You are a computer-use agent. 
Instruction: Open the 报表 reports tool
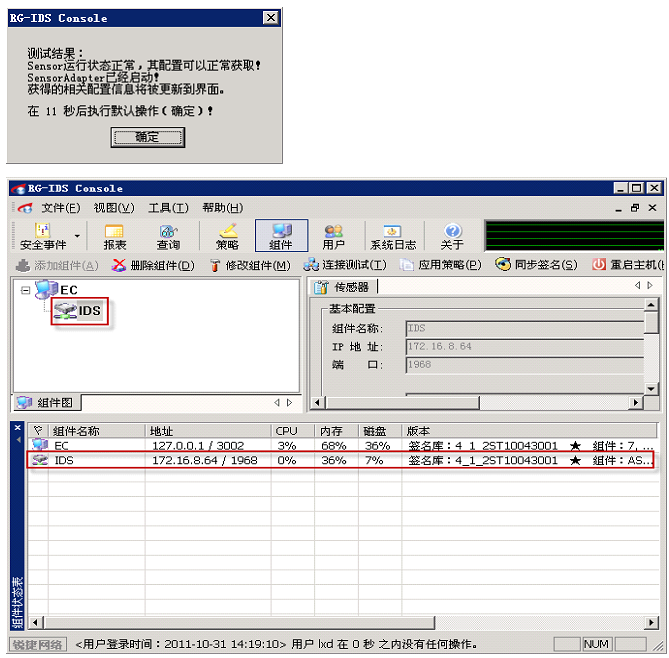(x=114, y=236)
